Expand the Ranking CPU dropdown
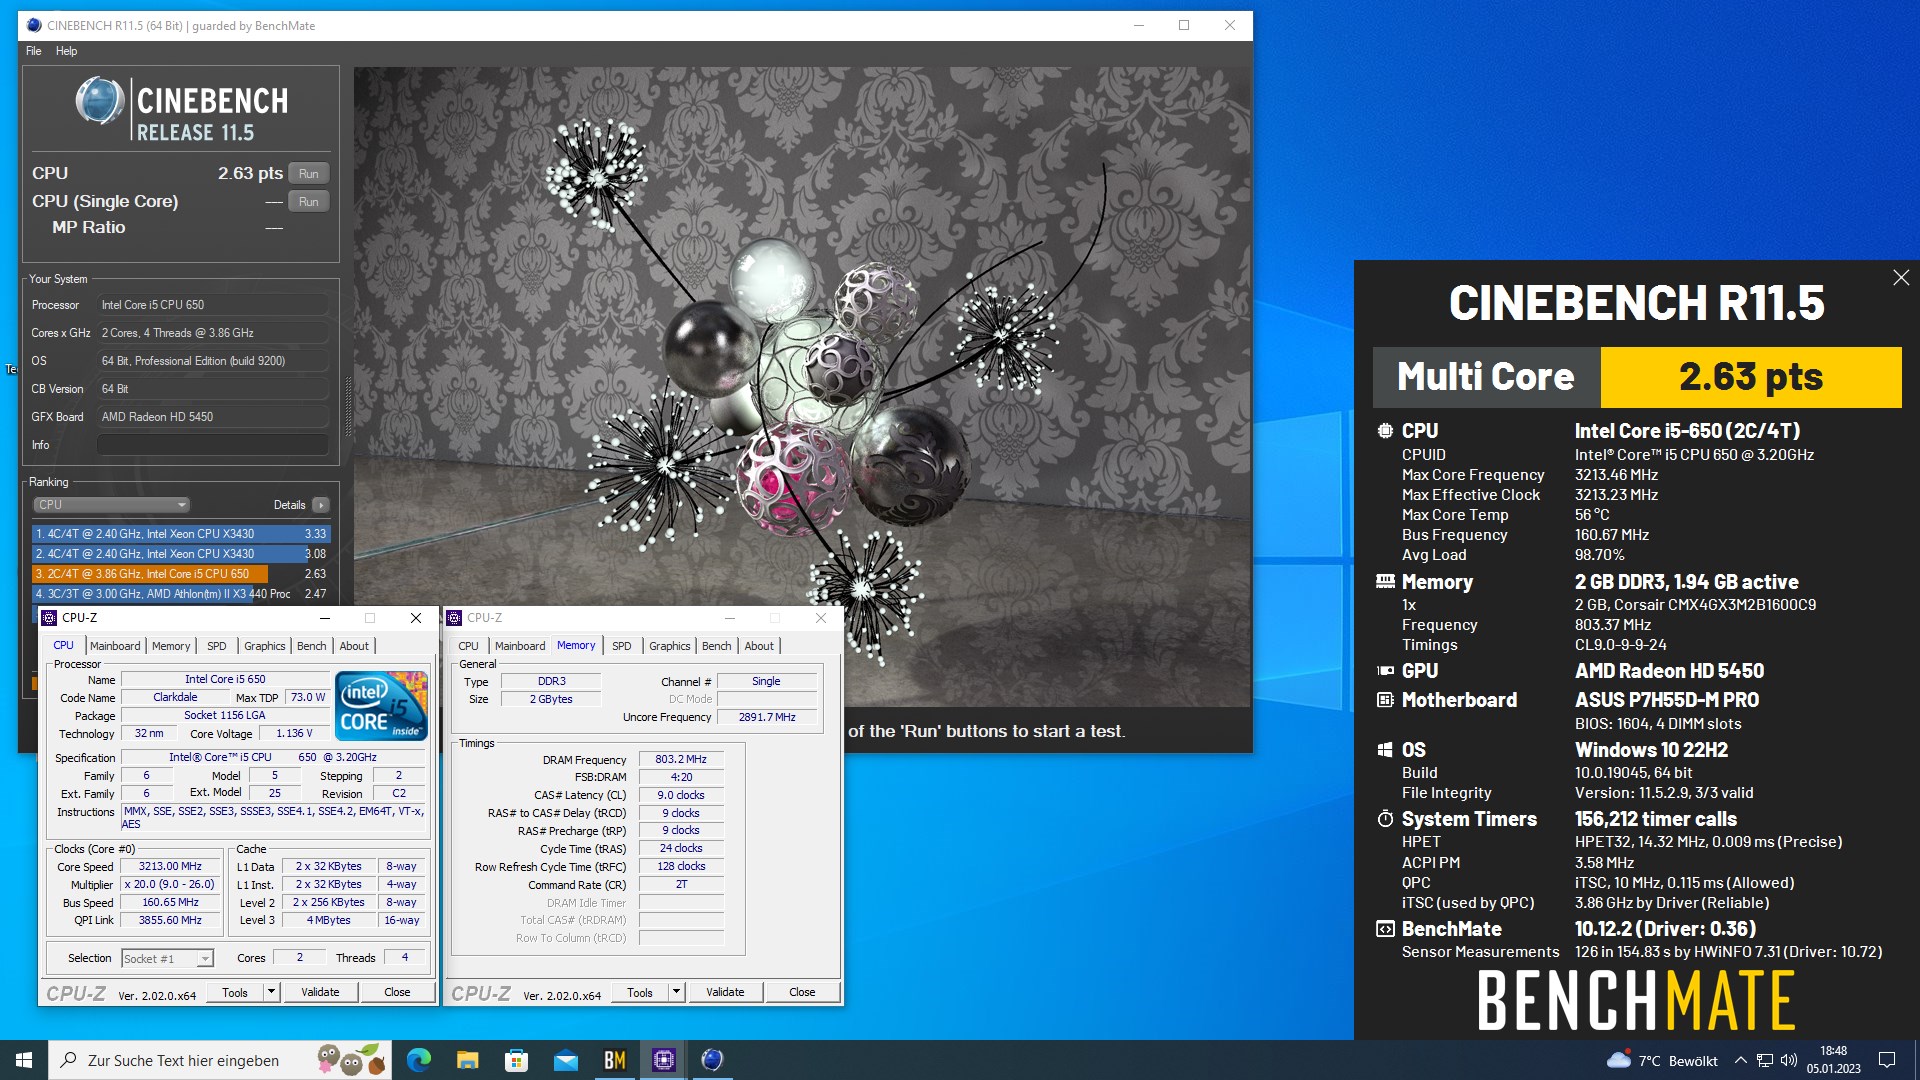This screenshot has height=1080, width=1920. [111, 505]
